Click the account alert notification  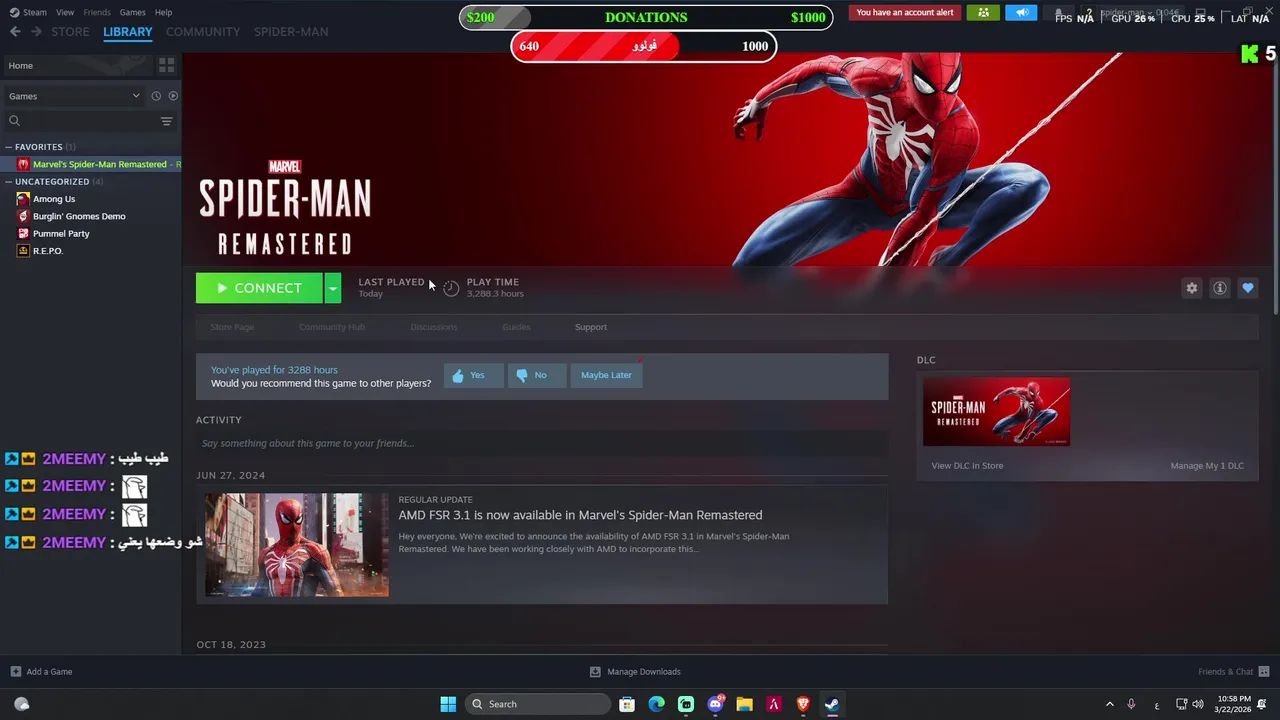coord(905,13)
